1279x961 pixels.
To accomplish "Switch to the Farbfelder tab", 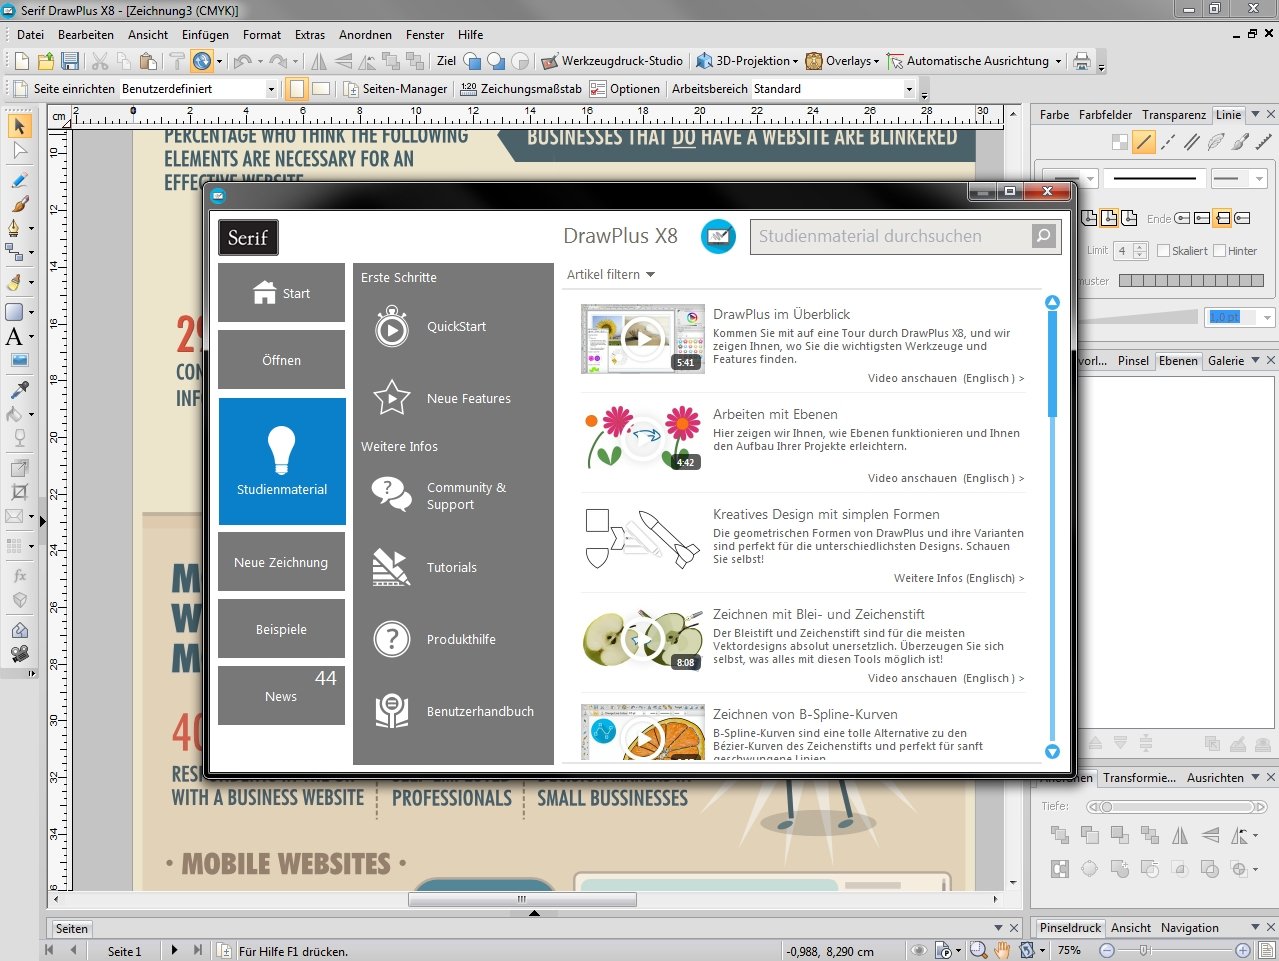I will tap(1105, 115).
